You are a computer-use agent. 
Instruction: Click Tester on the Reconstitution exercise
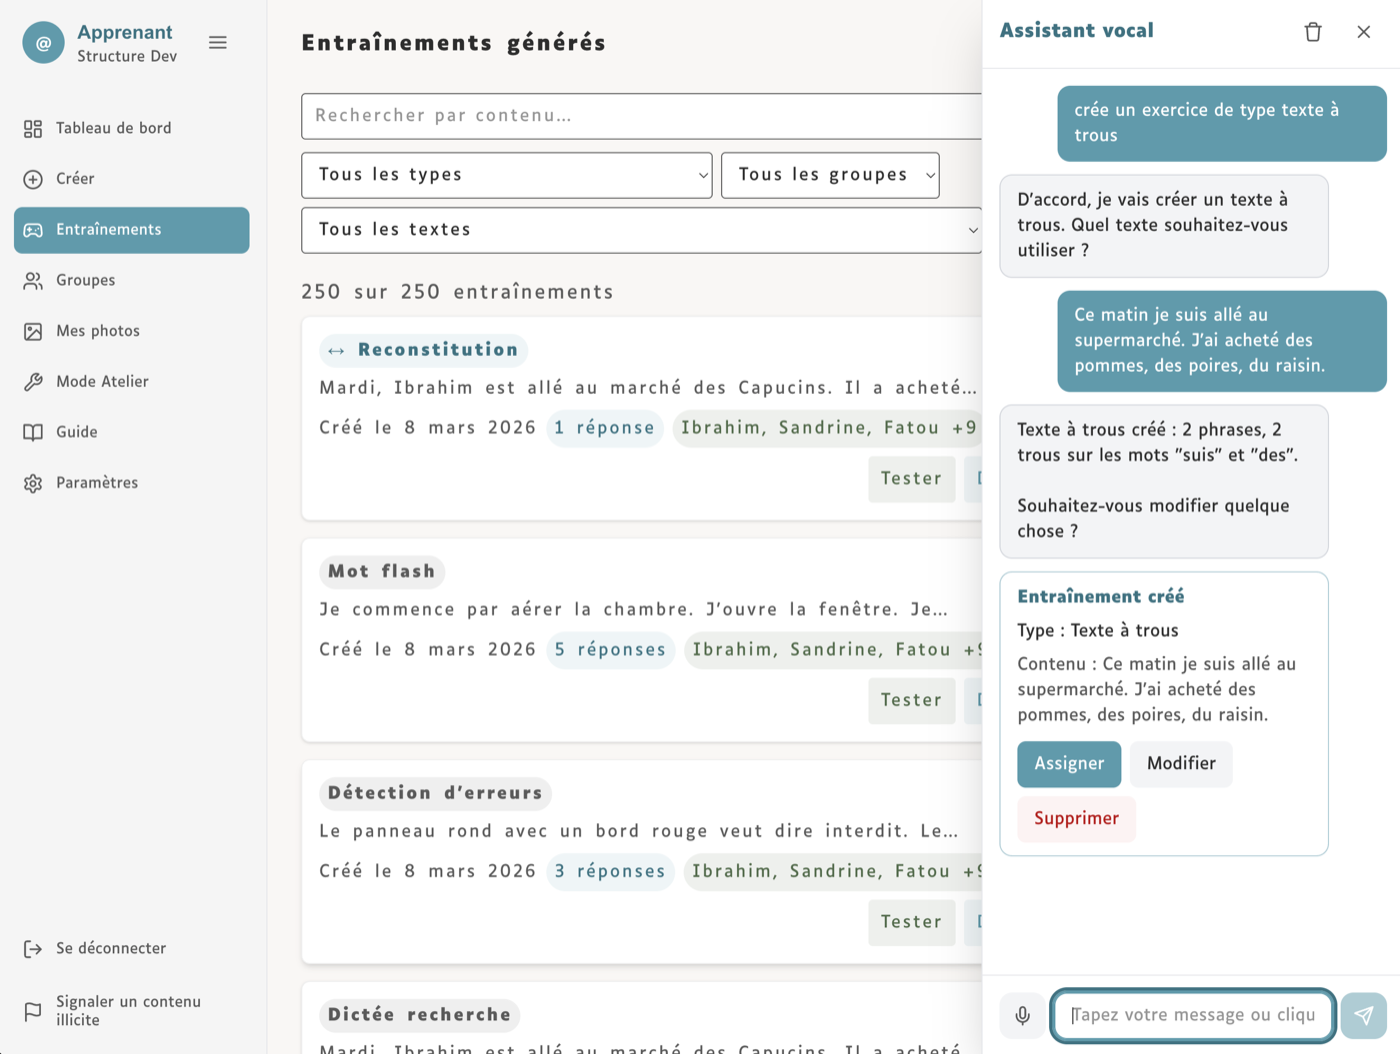point(911,479)
